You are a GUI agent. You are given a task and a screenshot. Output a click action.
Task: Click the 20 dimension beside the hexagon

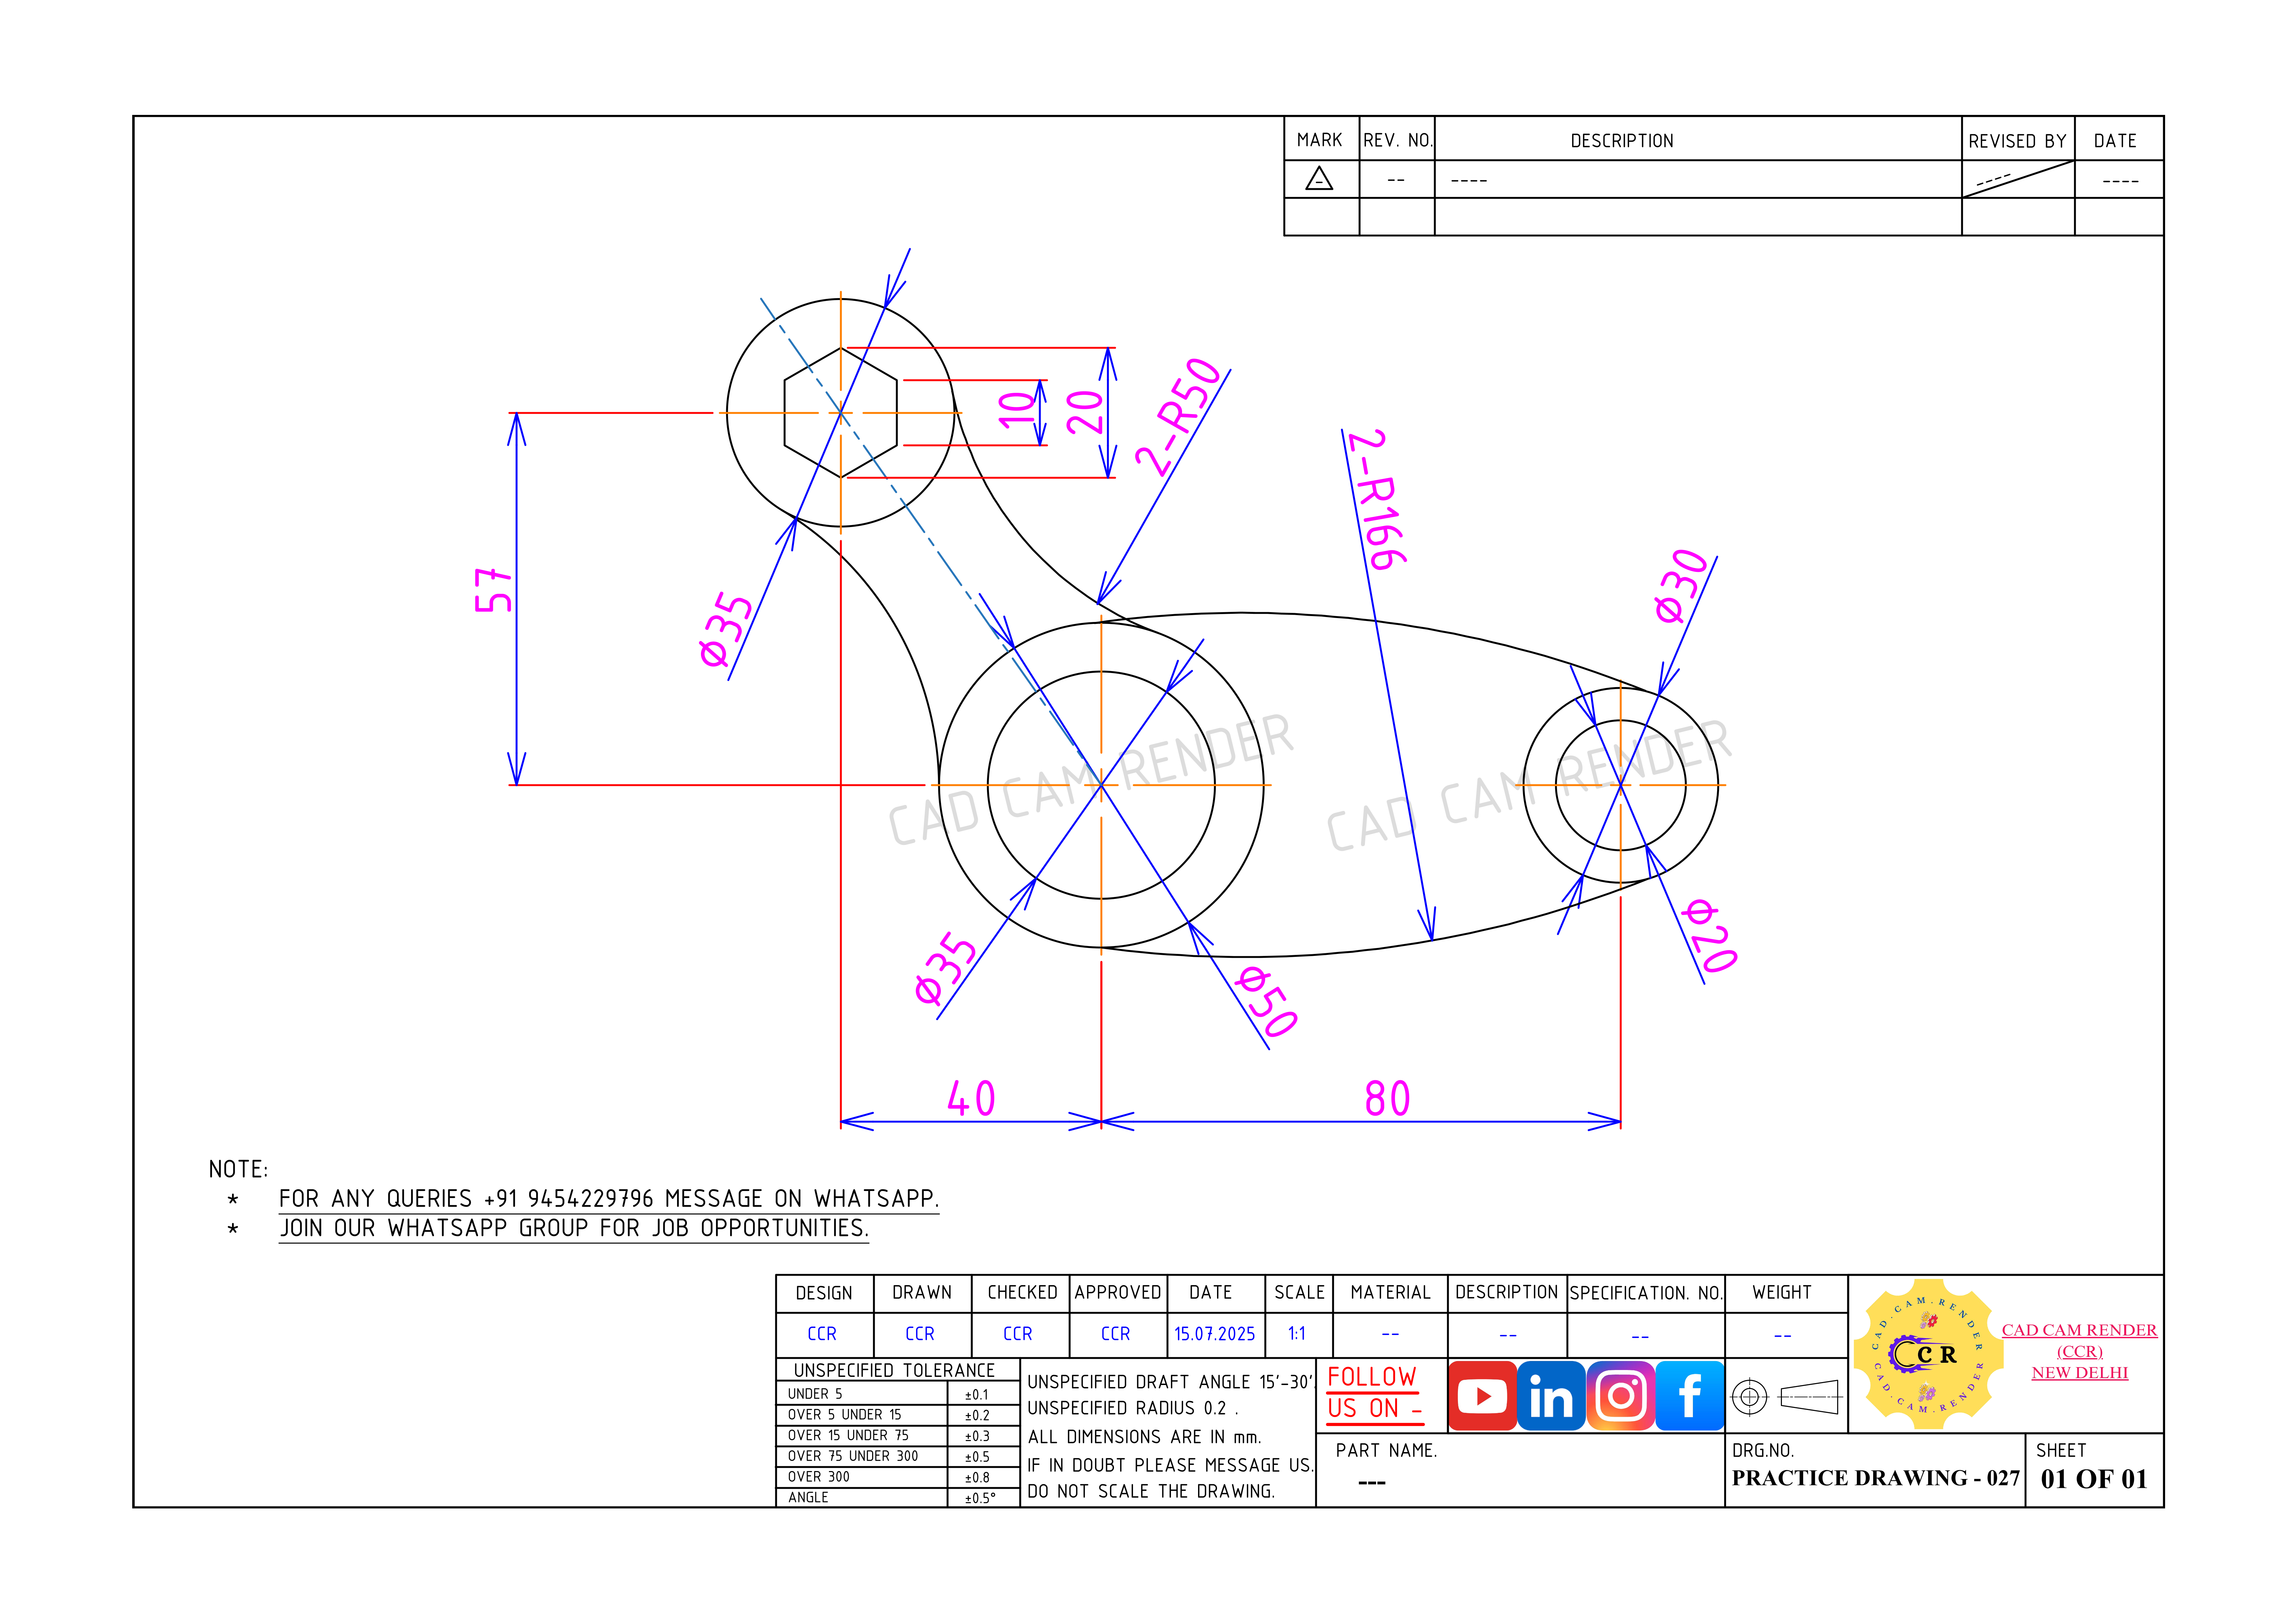point(1085,412)
